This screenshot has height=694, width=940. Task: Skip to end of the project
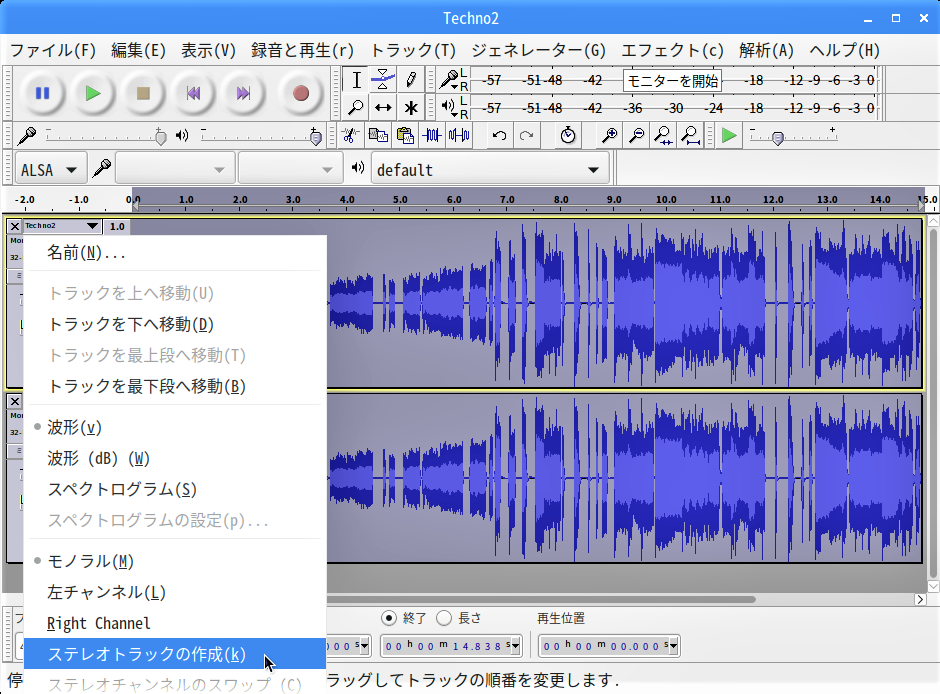click(x=243, y=93)
